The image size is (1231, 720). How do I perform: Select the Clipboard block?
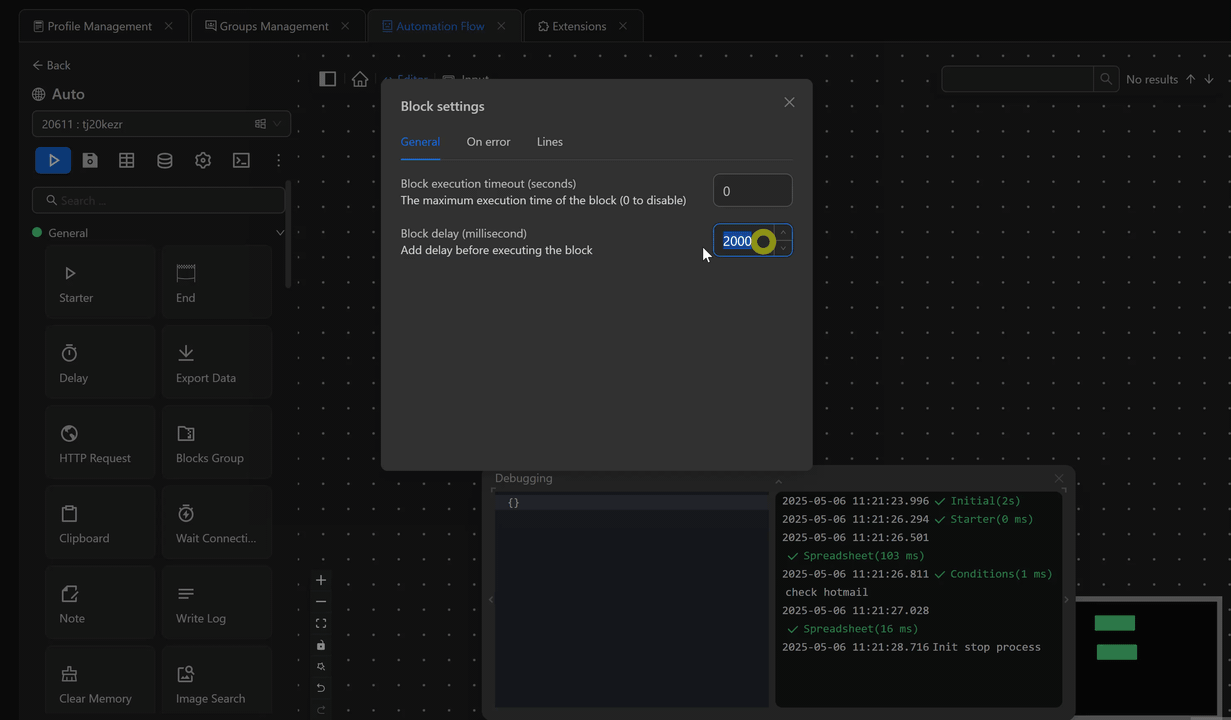pyautogui.click(x=100, y=521)
